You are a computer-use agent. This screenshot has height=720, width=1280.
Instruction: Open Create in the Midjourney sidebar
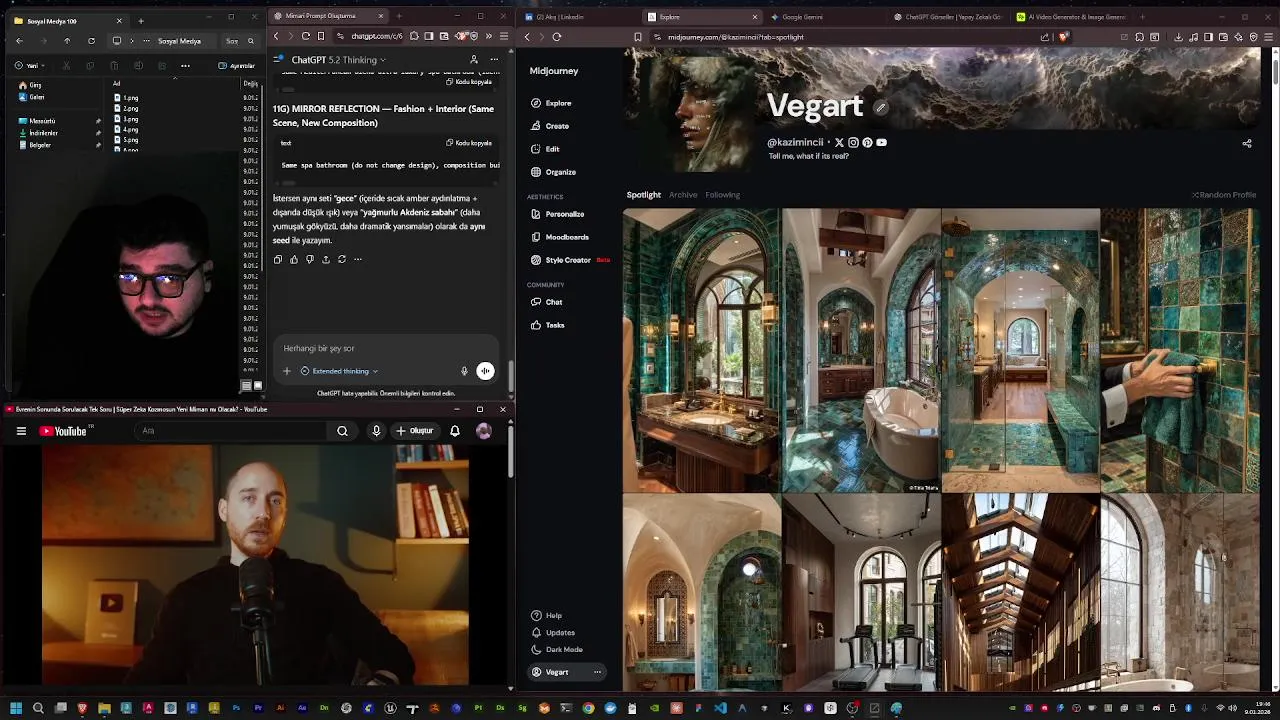pyautogui.click(x=550, y=126)
